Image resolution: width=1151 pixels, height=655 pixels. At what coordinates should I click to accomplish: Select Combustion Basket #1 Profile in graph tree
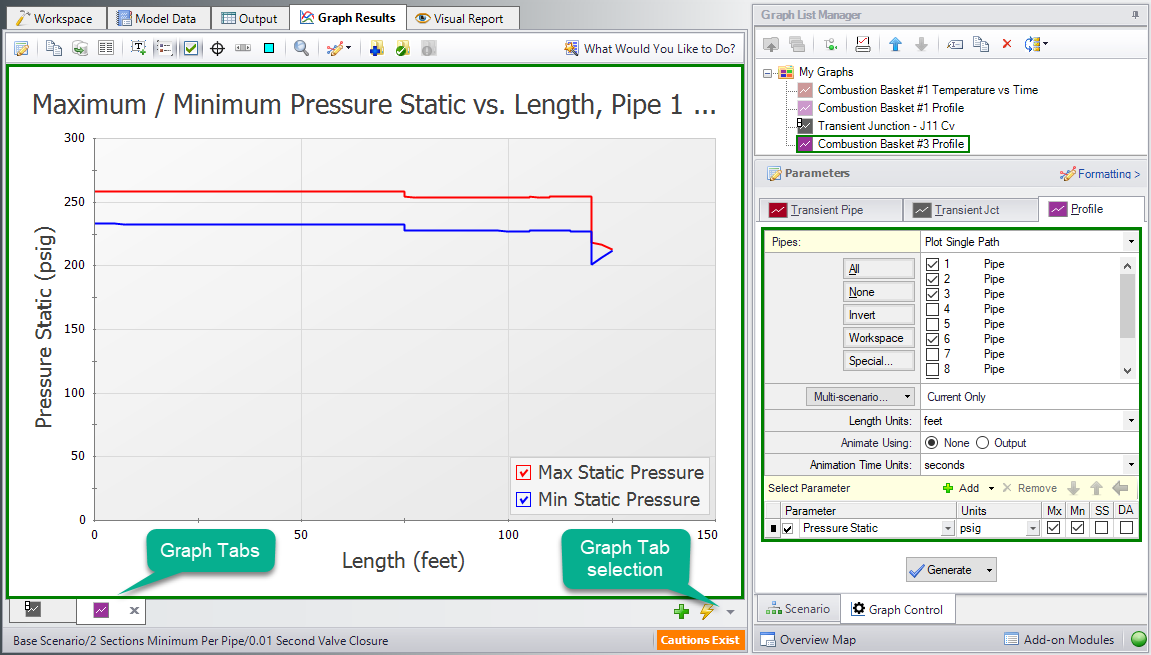[x=890, y=108]
